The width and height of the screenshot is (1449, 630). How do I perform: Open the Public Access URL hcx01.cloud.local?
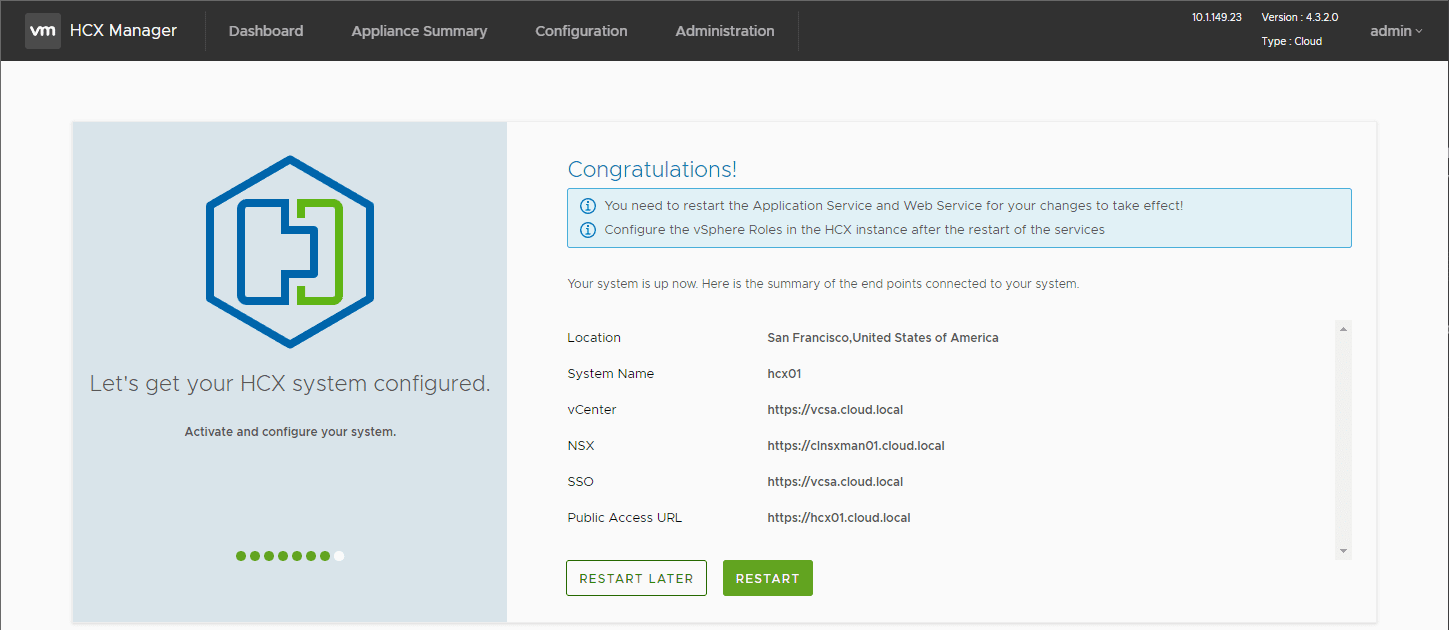point(839,517)
